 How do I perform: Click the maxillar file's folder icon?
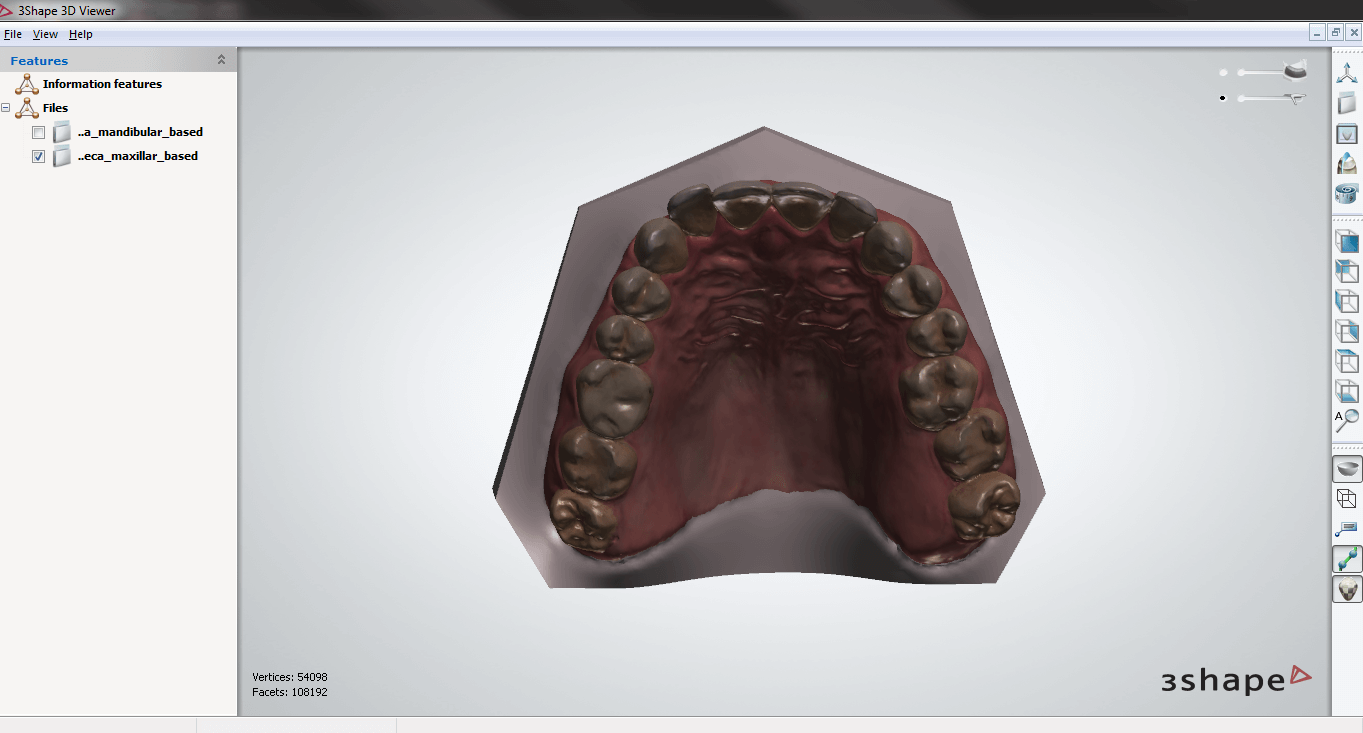point(62,156)
